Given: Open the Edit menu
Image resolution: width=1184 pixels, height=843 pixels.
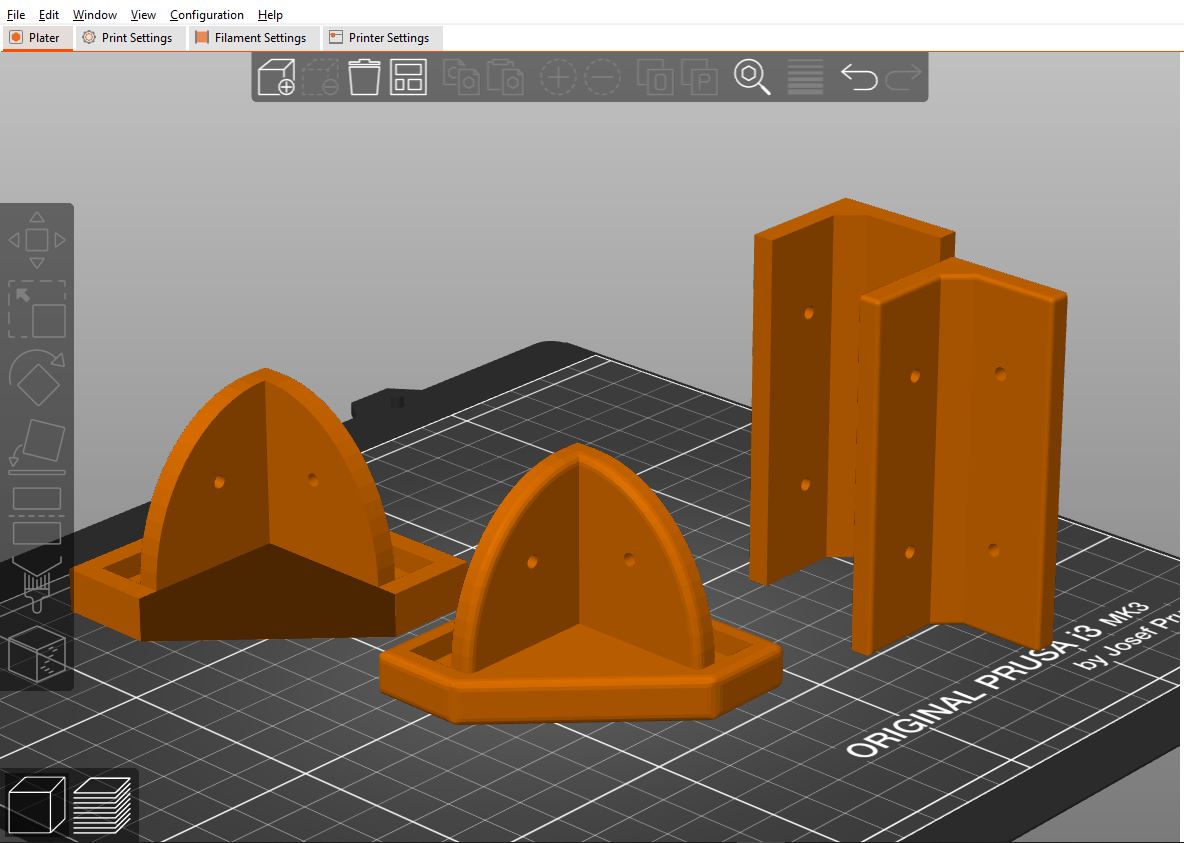Looking at the screenshot, I should coord(49,14).
